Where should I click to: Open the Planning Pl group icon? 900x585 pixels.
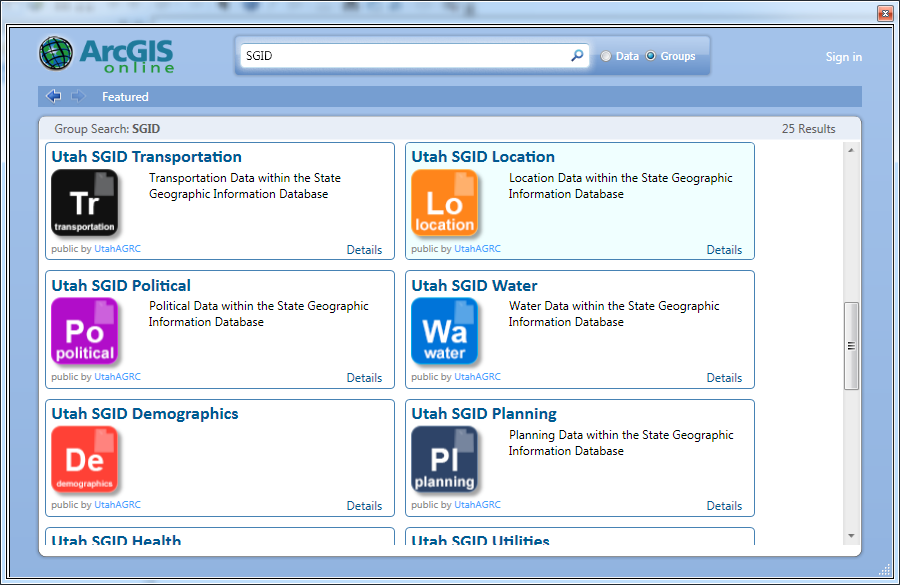(444, 459)
